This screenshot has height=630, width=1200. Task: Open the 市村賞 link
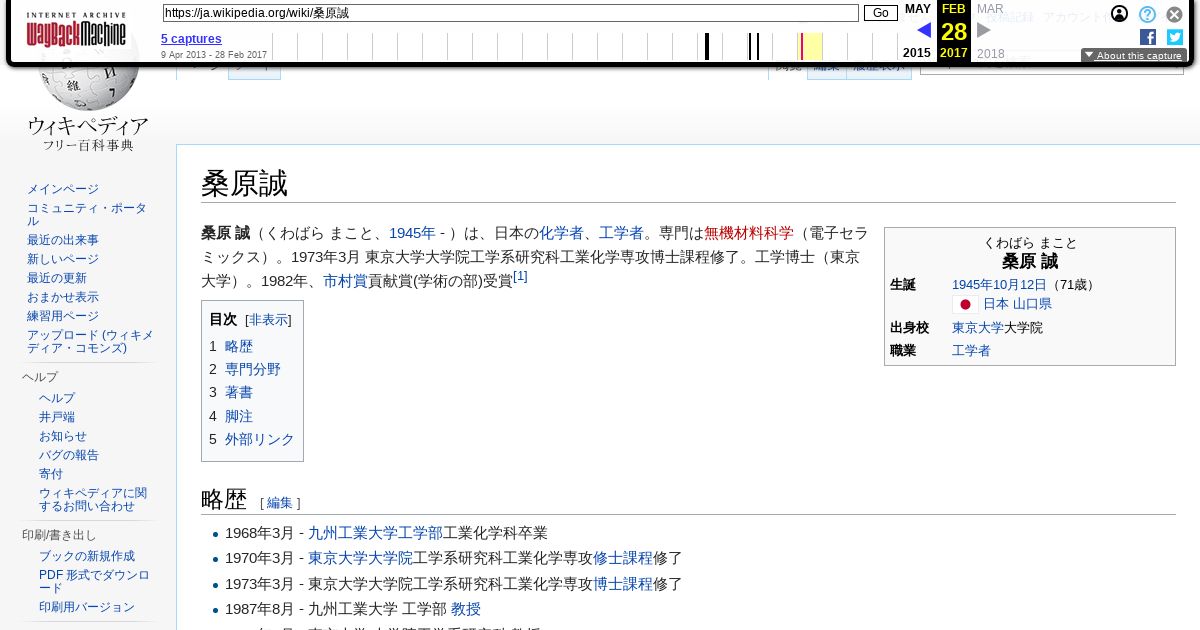tap(345, 282)
